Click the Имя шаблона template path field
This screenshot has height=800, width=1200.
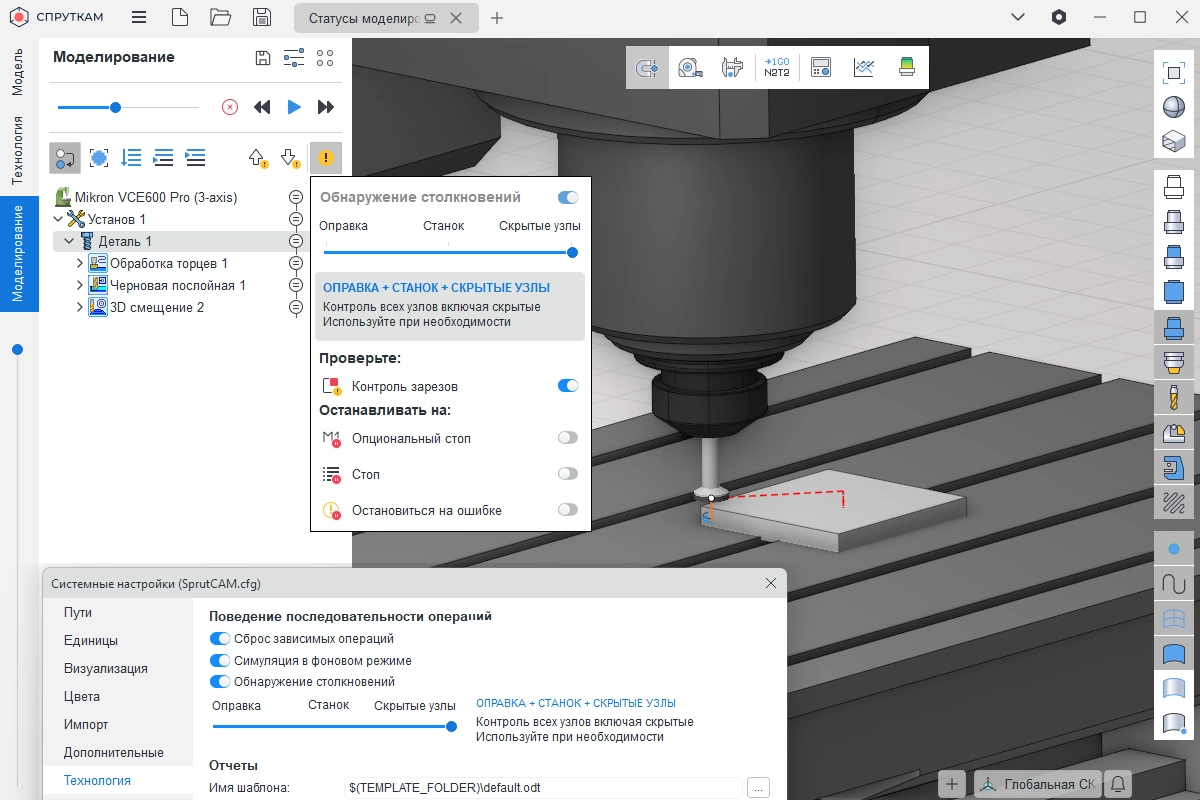pos(543,788)
